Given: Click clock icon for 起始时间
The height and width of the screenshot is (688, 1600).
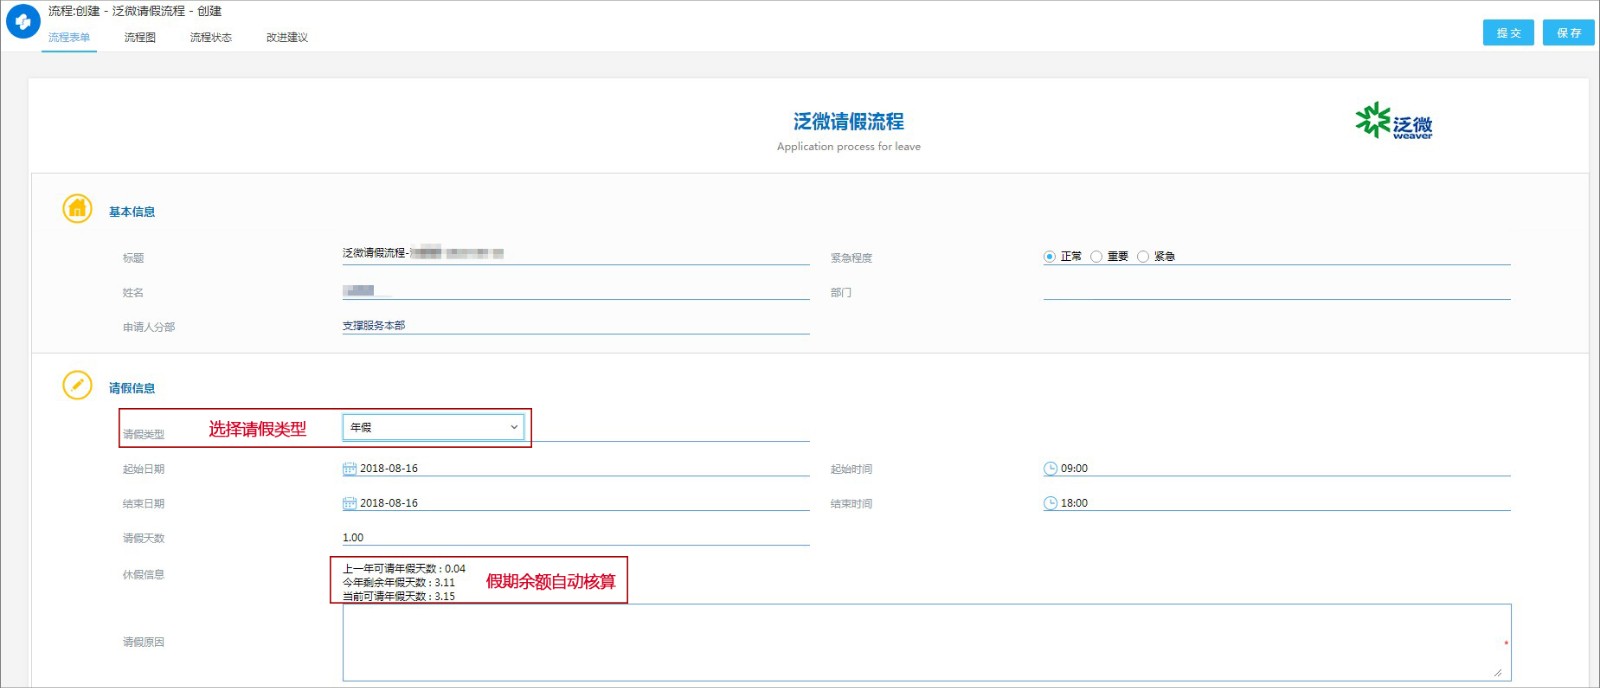Looking at the screenshot, I should pos(1050,468).
